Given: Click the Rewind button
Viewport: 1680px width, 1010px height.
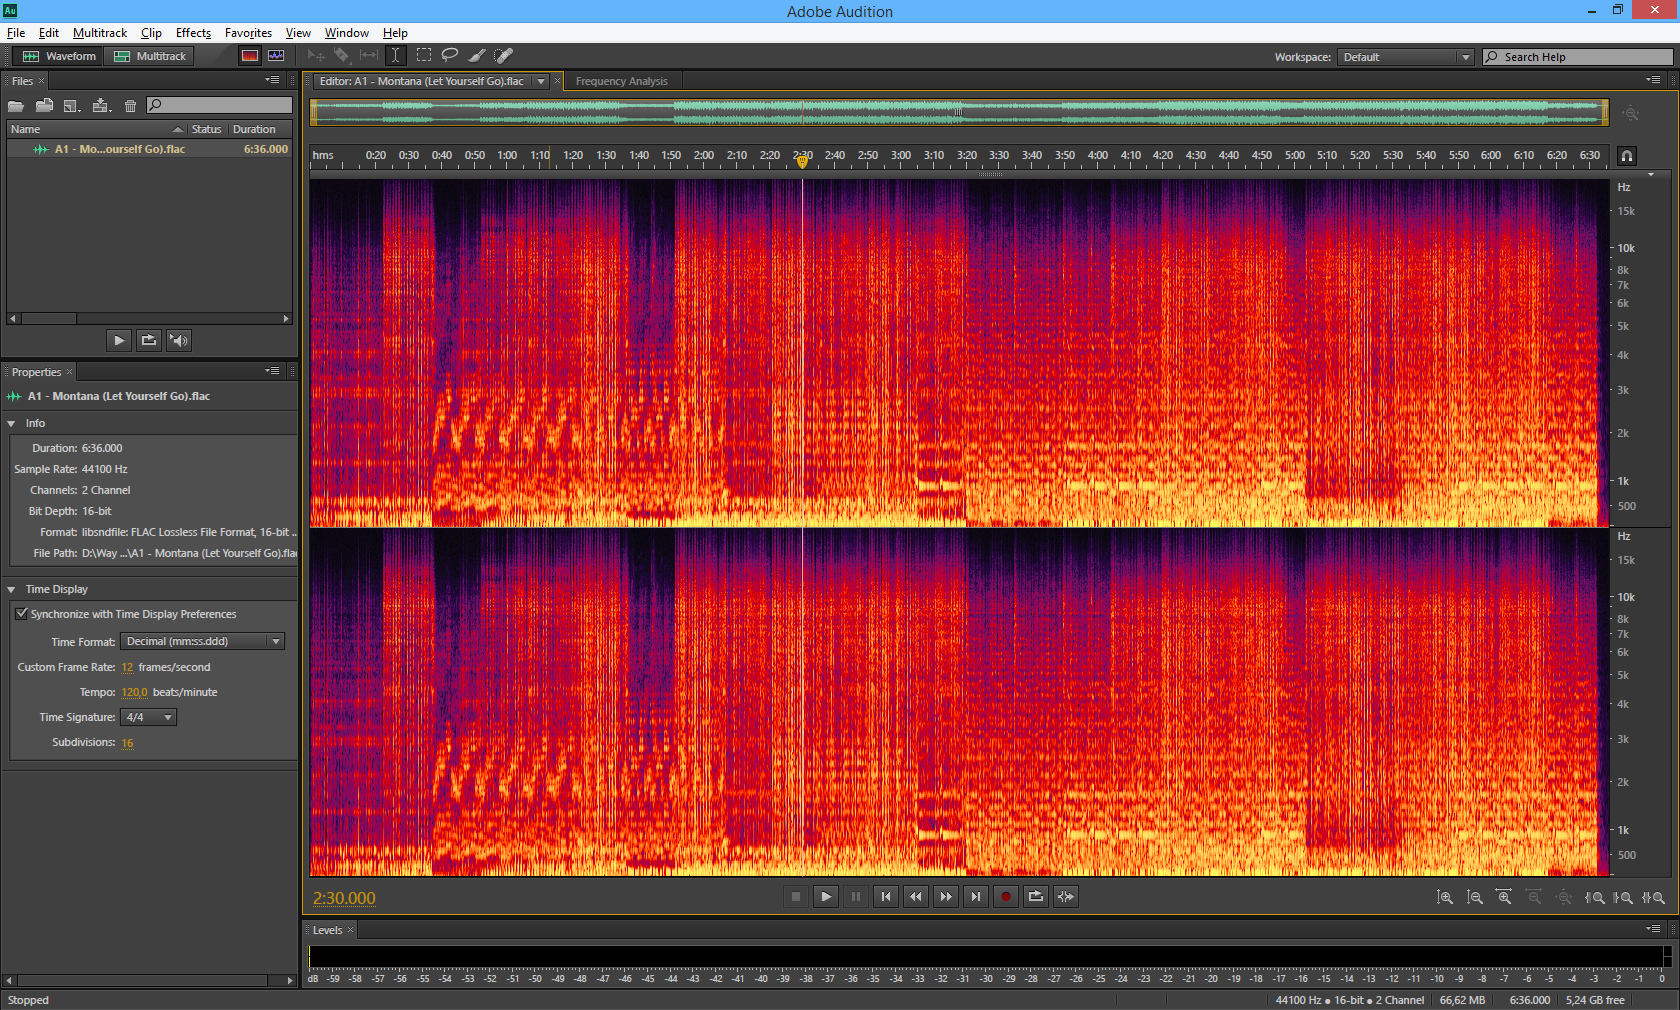Looking at the screenshot, I should (916, 897).
